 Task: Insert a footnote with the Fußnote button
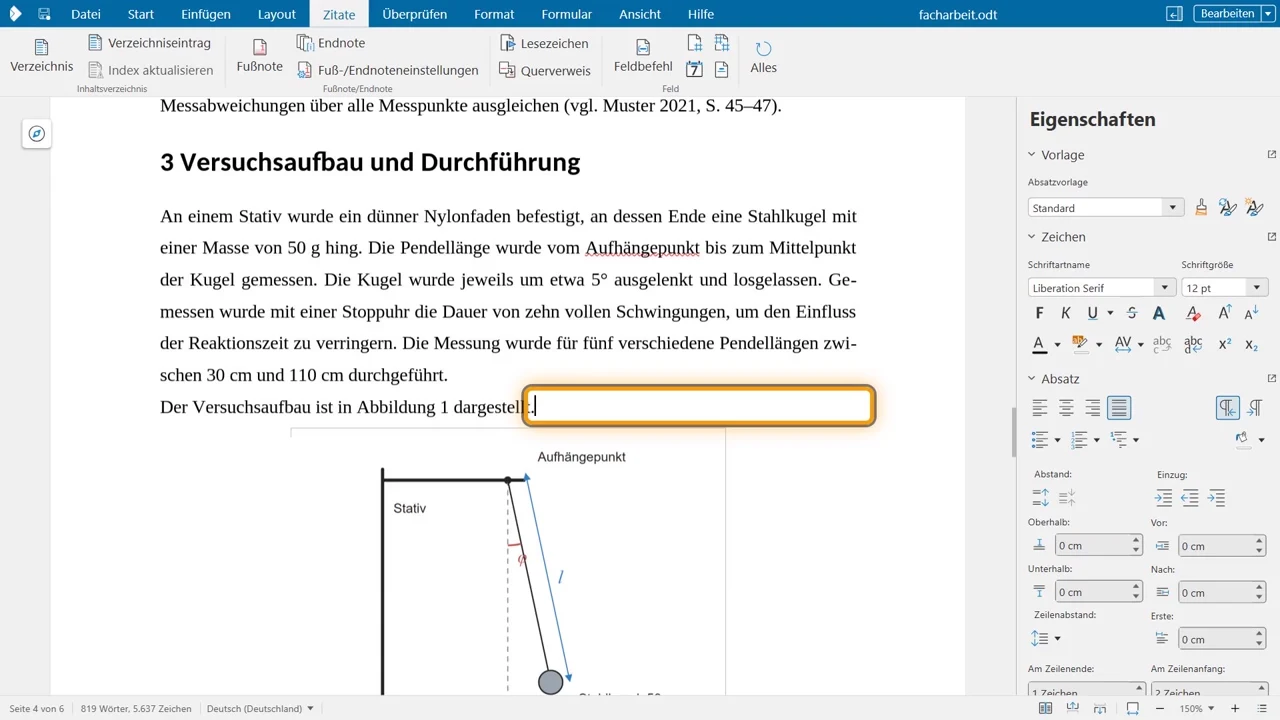tap(259, 56)
